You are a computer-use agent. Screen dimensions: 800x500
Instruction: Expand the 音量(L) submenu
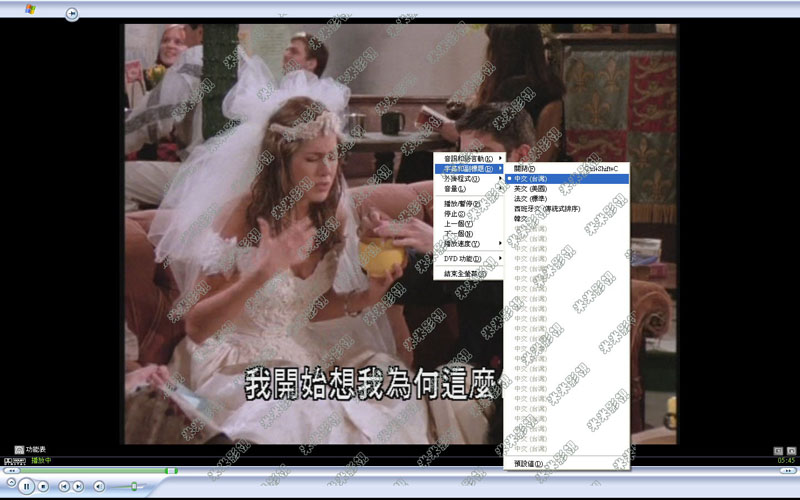pos(468,189)
